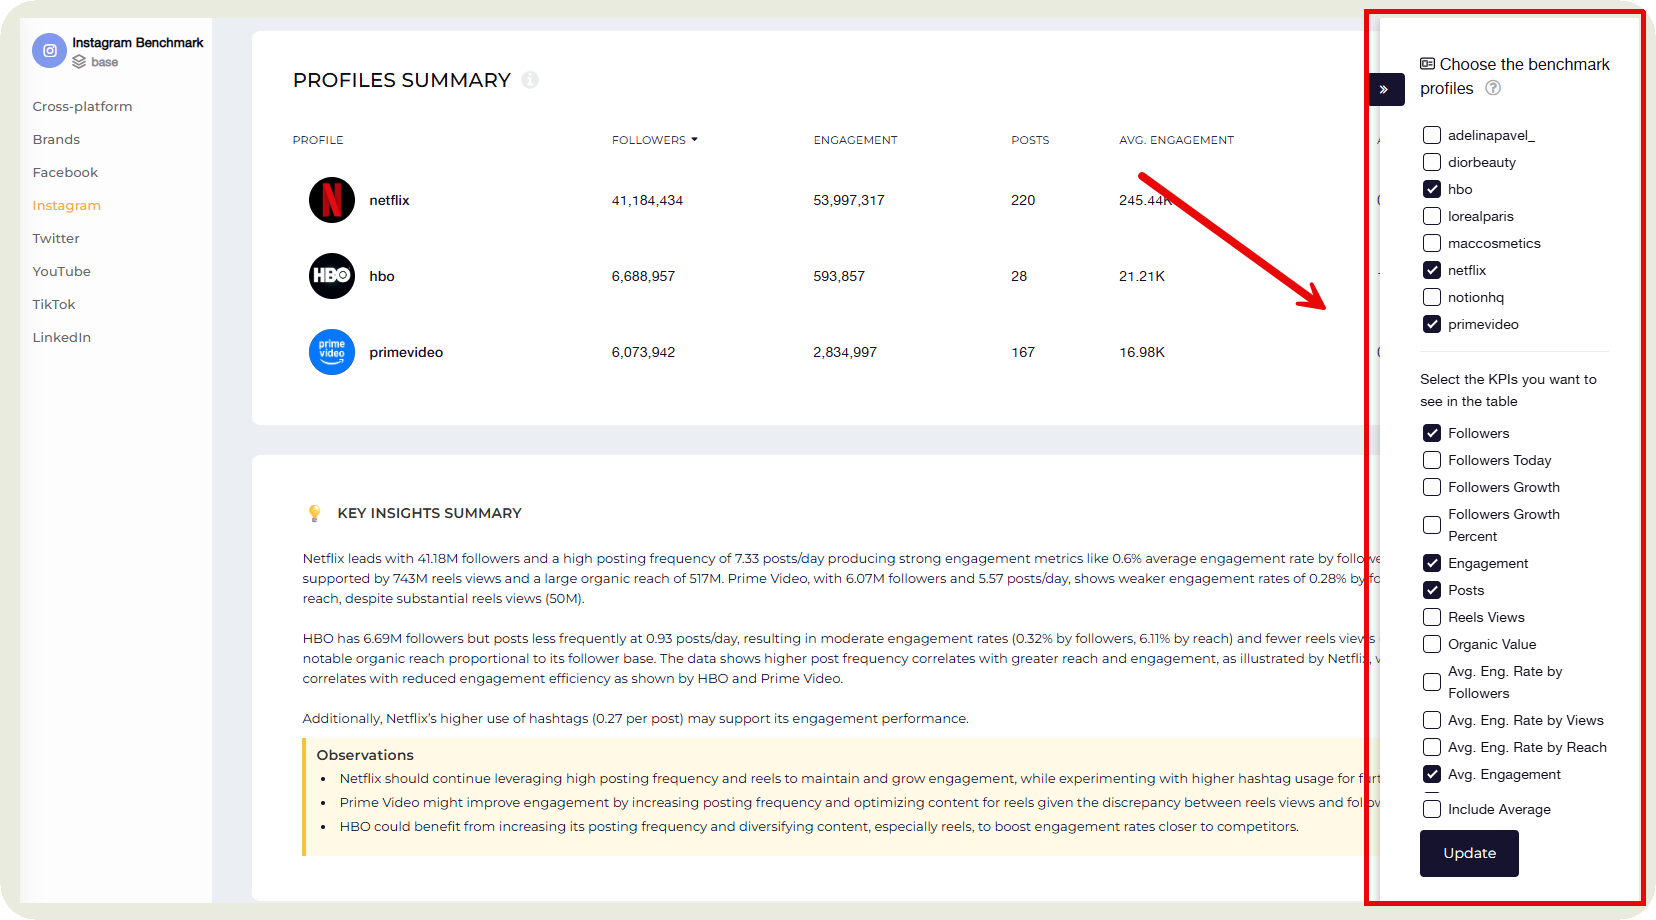Enable the Followers Today KPI

pyautogui.click(x=1432, y=459)
